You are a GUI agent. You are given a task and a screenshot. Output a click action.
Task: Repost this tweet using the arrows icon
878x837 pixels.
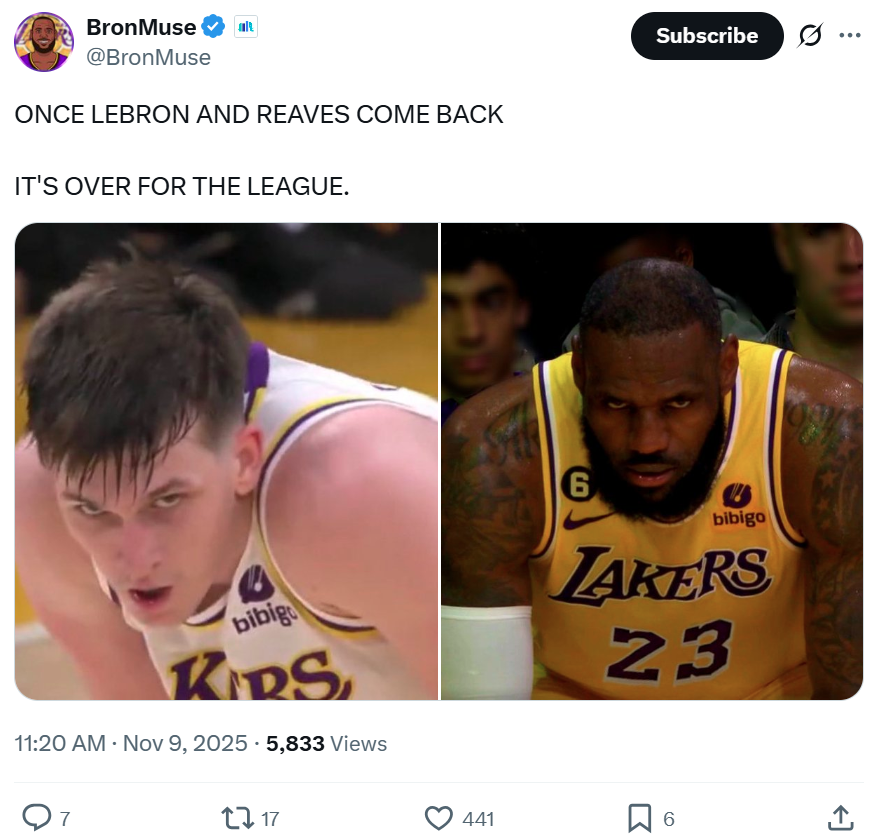[237, 818]
